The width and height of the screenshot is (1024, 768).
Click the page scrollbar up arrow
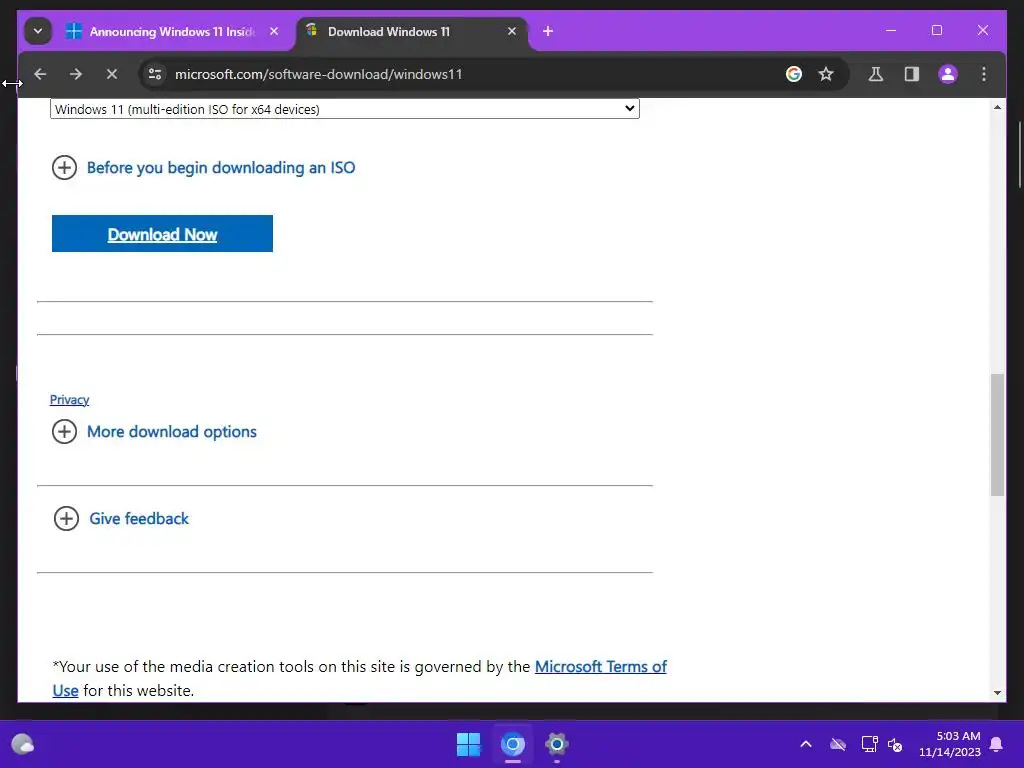[x=997, y=107]
